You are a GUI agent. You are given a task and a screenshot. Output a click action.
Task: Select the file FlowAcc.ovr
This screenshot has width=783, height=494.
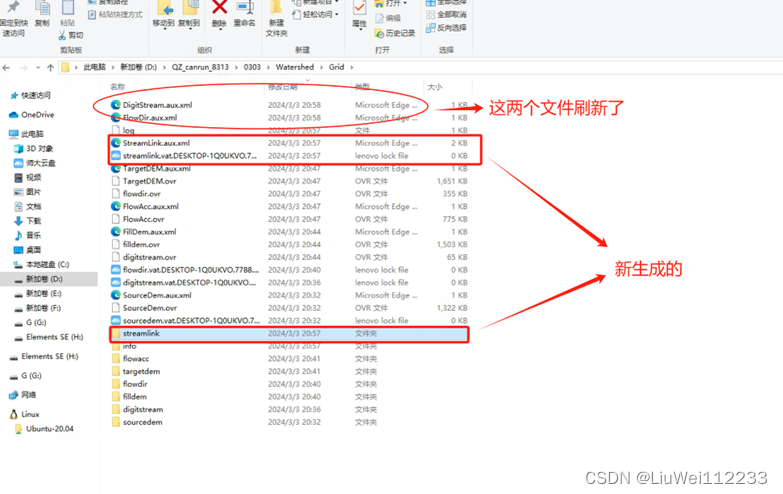click(x=143, y=219)
